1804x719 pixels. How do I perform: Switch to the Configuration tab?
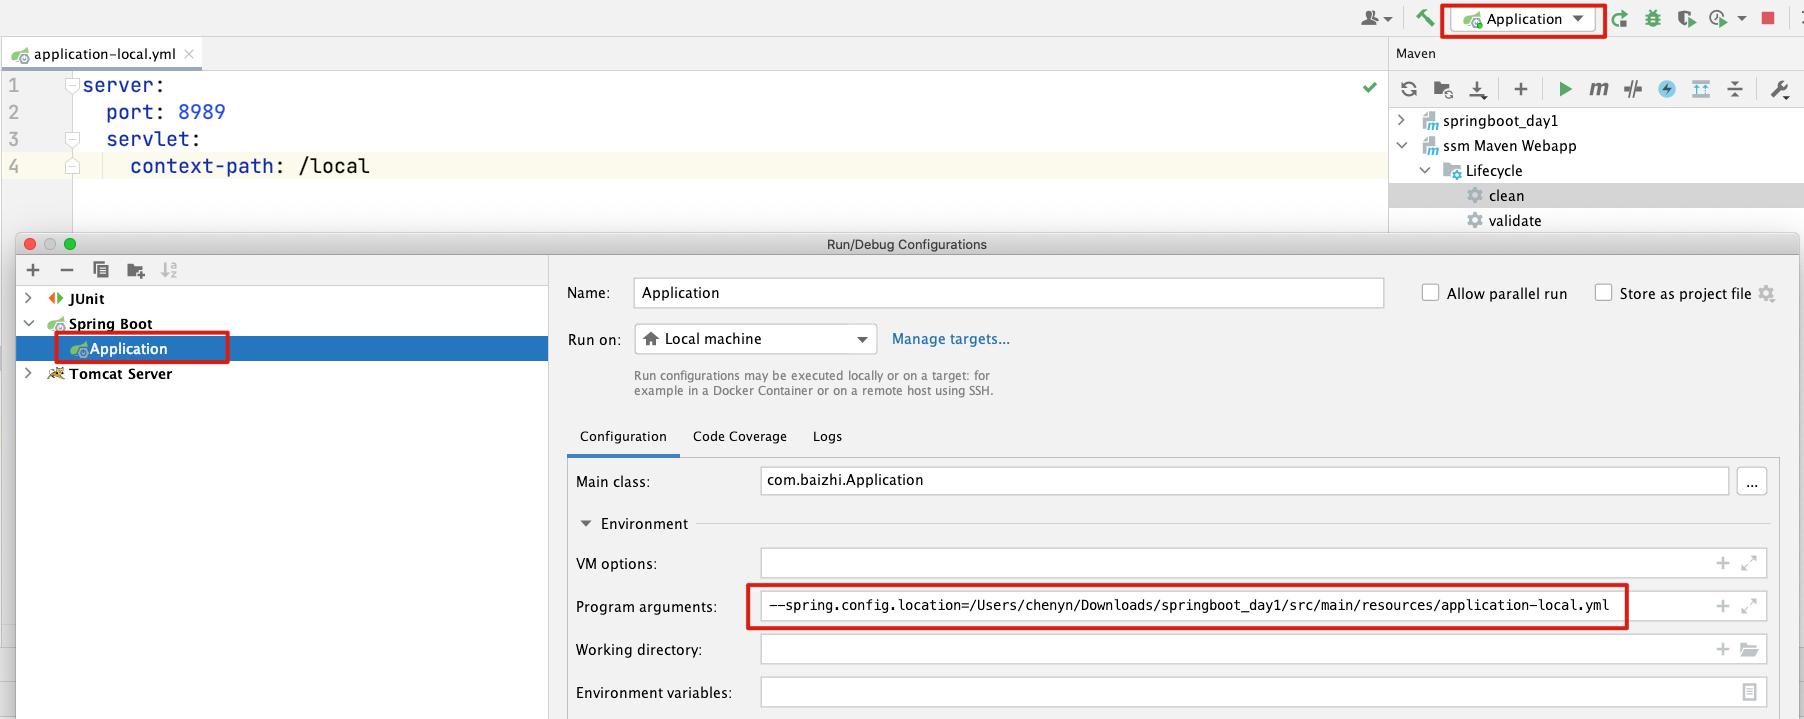click(x=623, y=437)
